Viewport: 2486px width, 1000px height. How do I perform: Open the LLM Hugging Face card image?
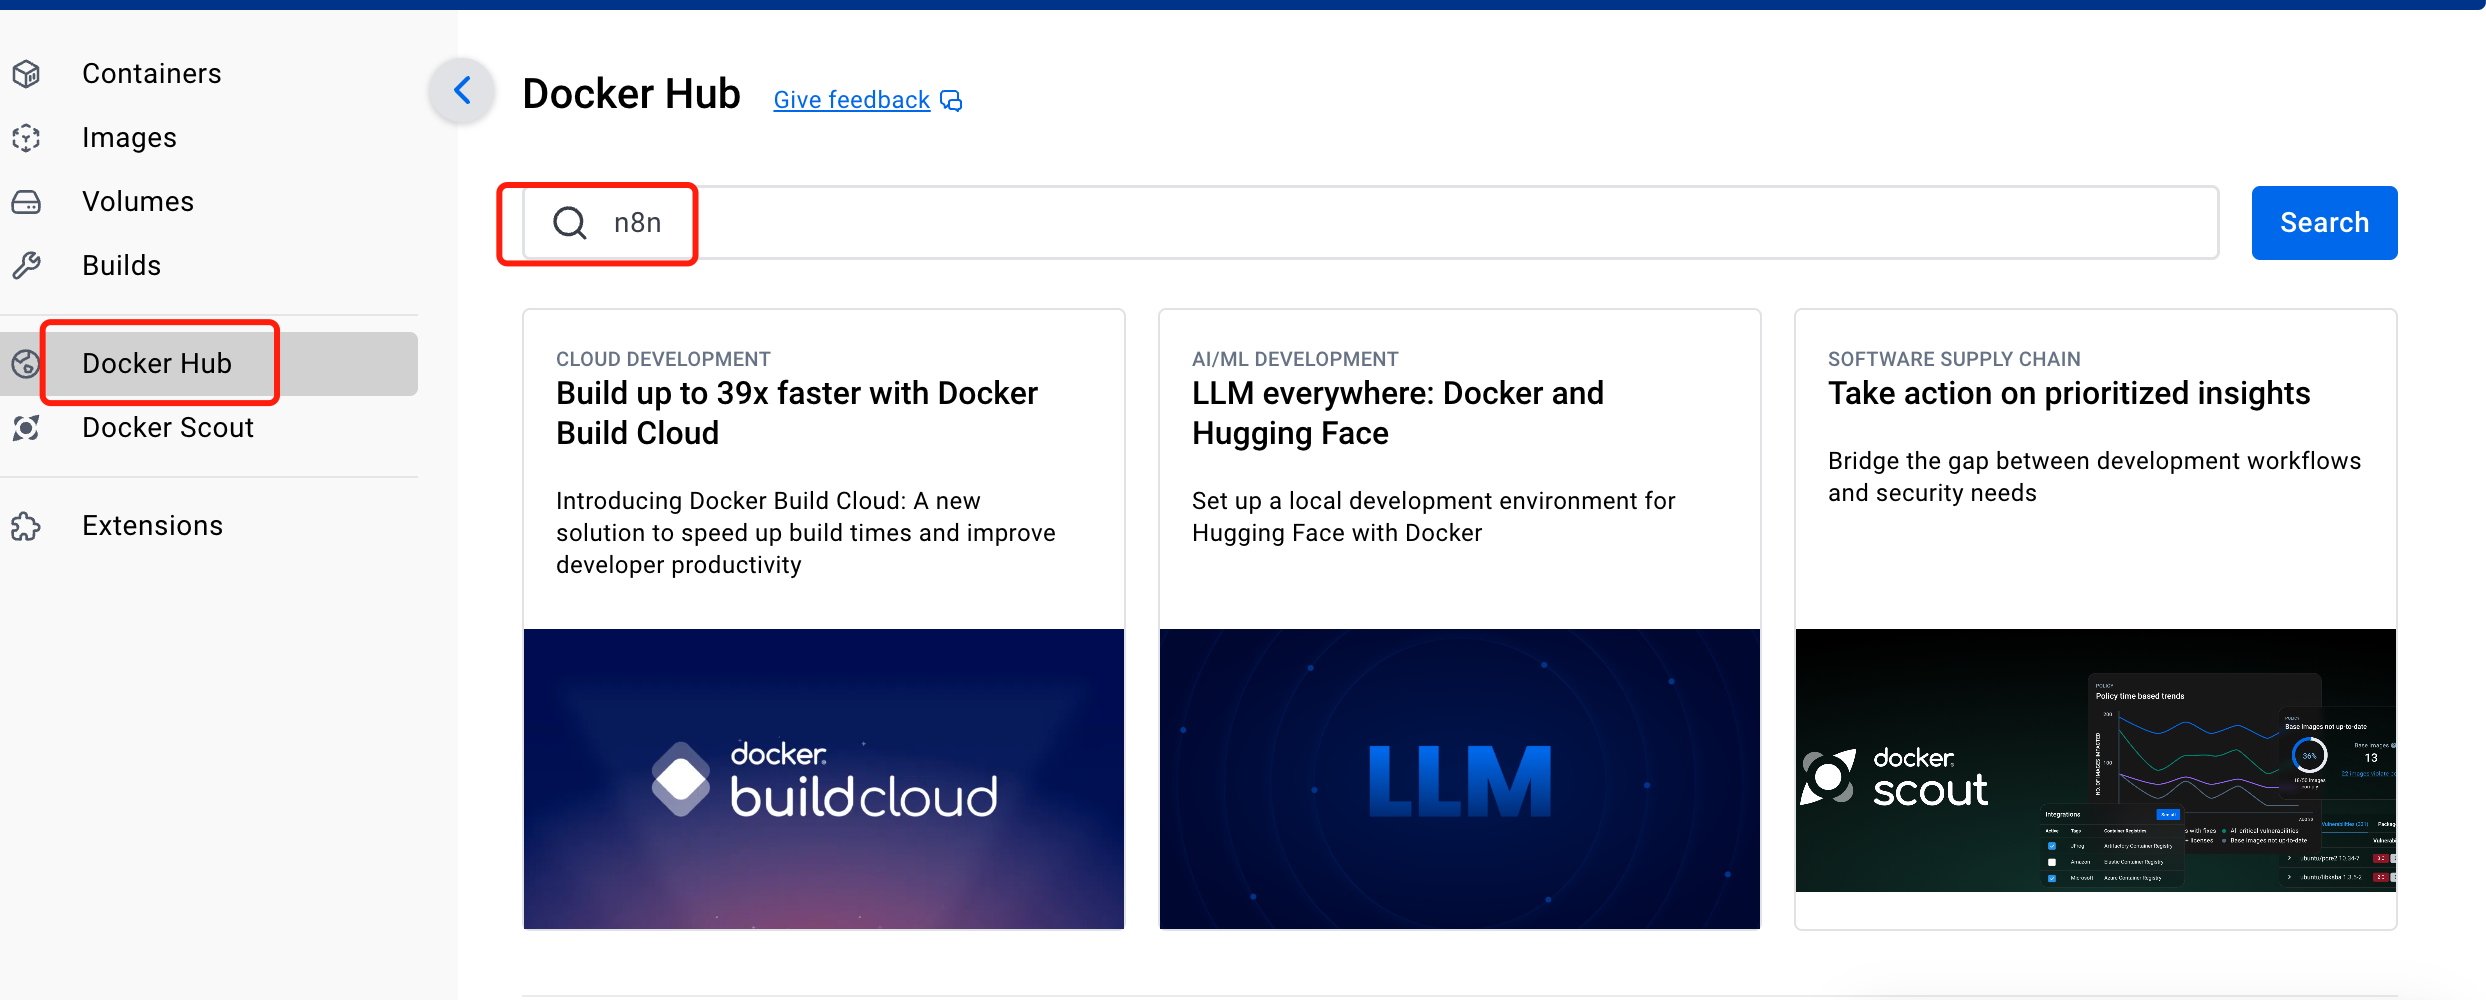(1459, 778)
